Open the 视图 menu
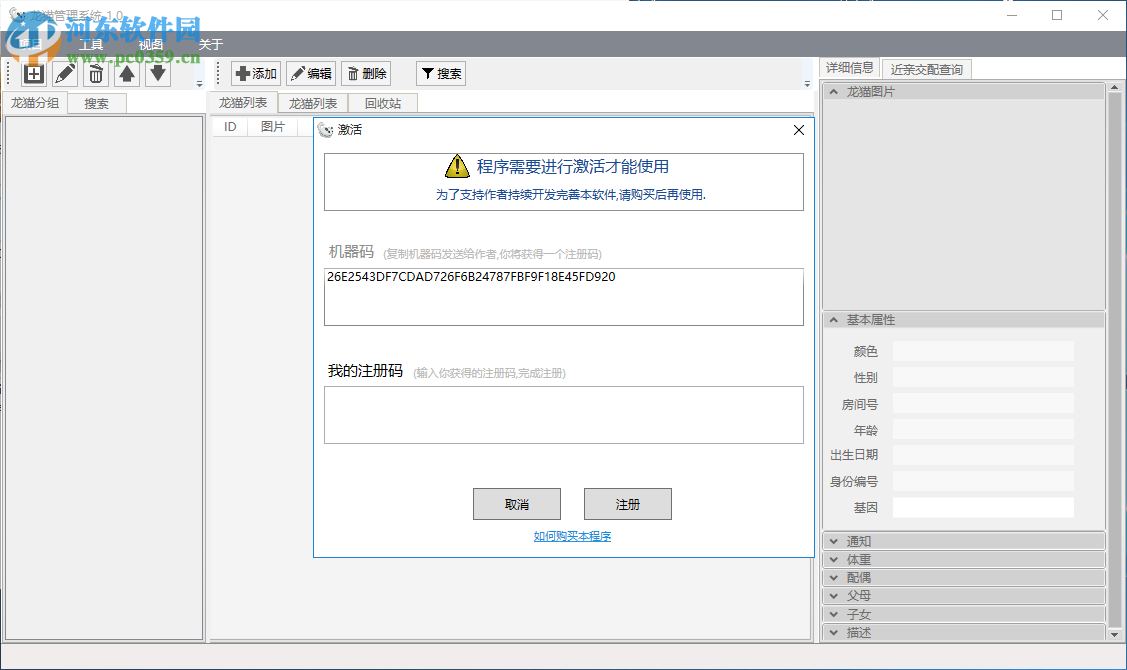The image size is (1127, 670). pyautogui.click(x=149, y=44)
